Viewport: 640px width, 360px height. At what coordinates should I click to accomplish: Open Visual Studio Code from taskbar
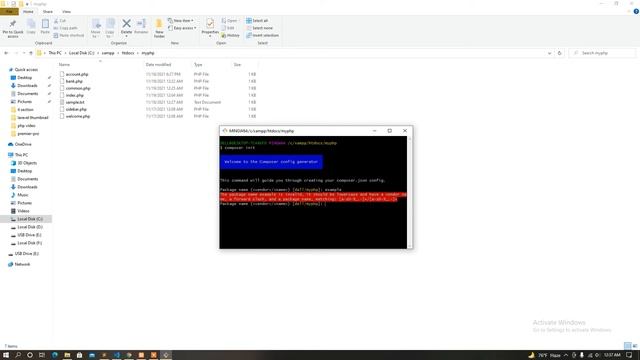click(117, 355)
